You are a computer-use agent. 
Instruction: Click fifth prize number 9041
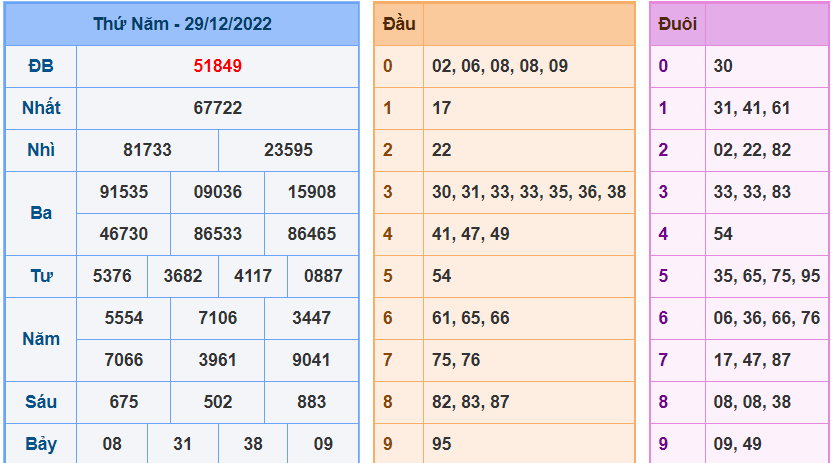pyautogui.click(x=312, y=360)
